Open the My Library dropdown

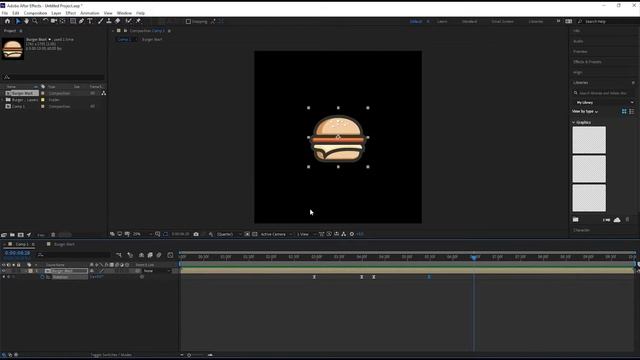[x=605, y=102]
